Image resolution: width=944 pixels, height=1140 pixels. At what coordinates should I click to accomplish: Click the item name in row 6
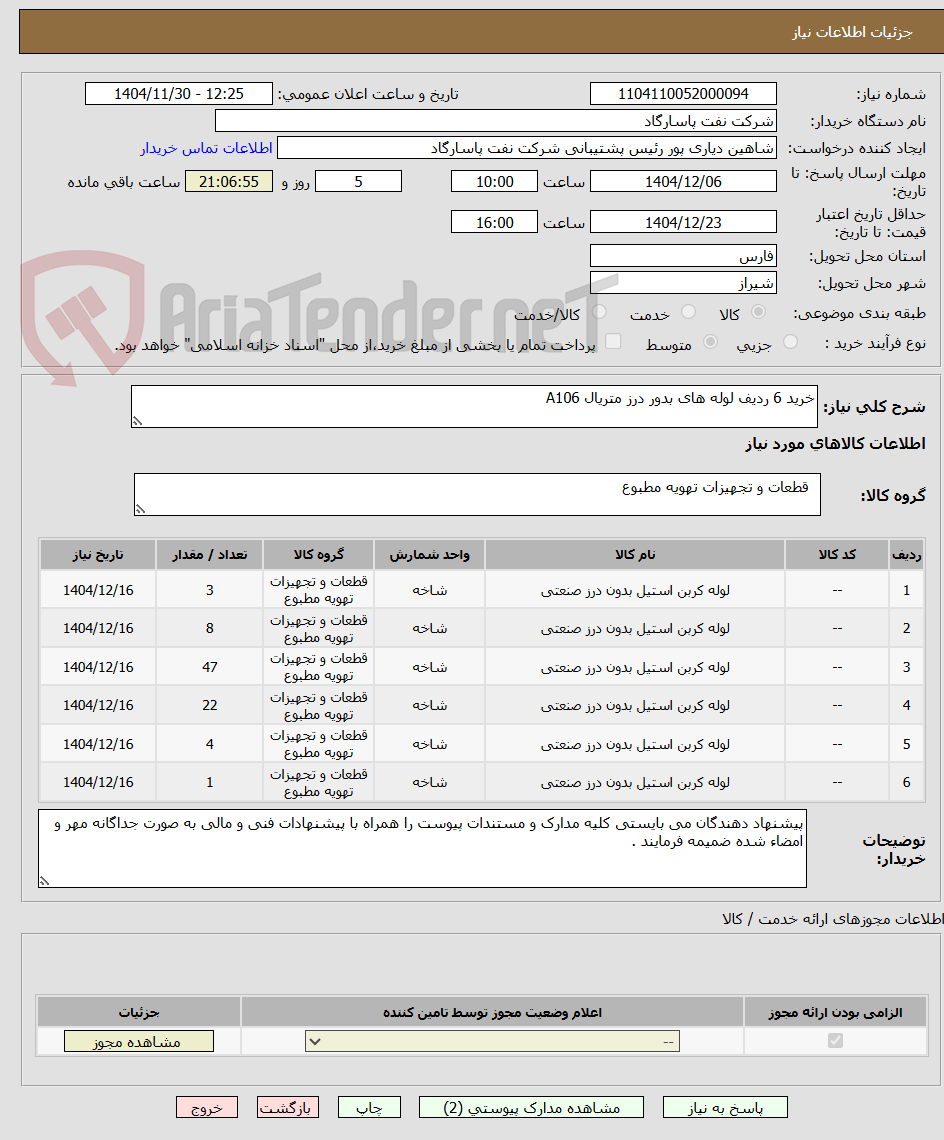pos(635,782)
